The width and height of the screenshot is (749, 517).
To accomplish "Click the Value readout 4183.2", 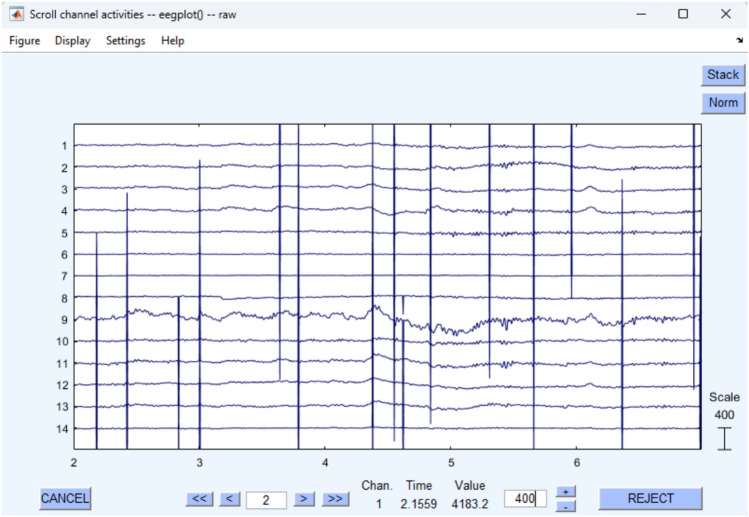I will click(470, 504).
